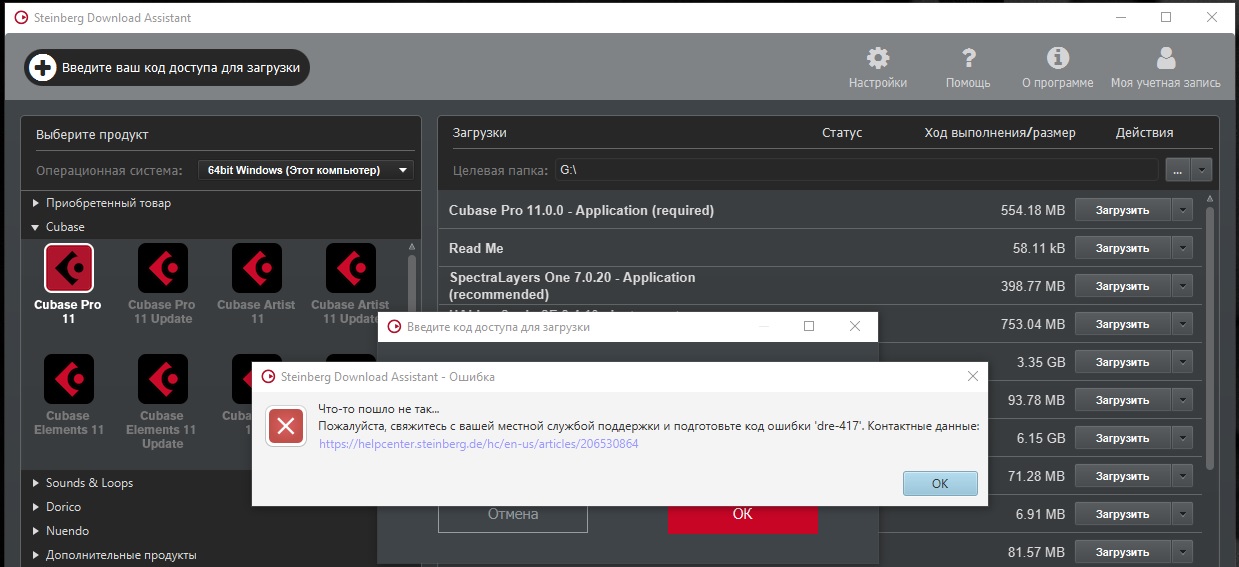Click OK in the error dialog

(x=939, y=483)
